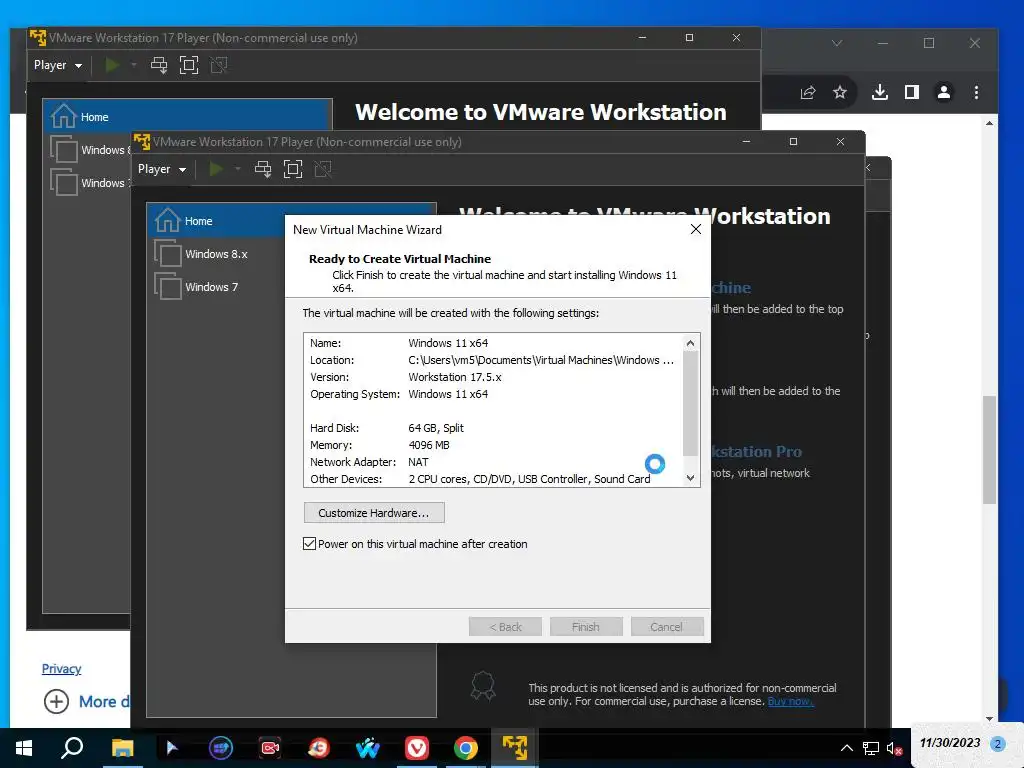Viewport: 1024px width, 768px height.
Task: Click the Back button in wizard
Action: (505, 627)
